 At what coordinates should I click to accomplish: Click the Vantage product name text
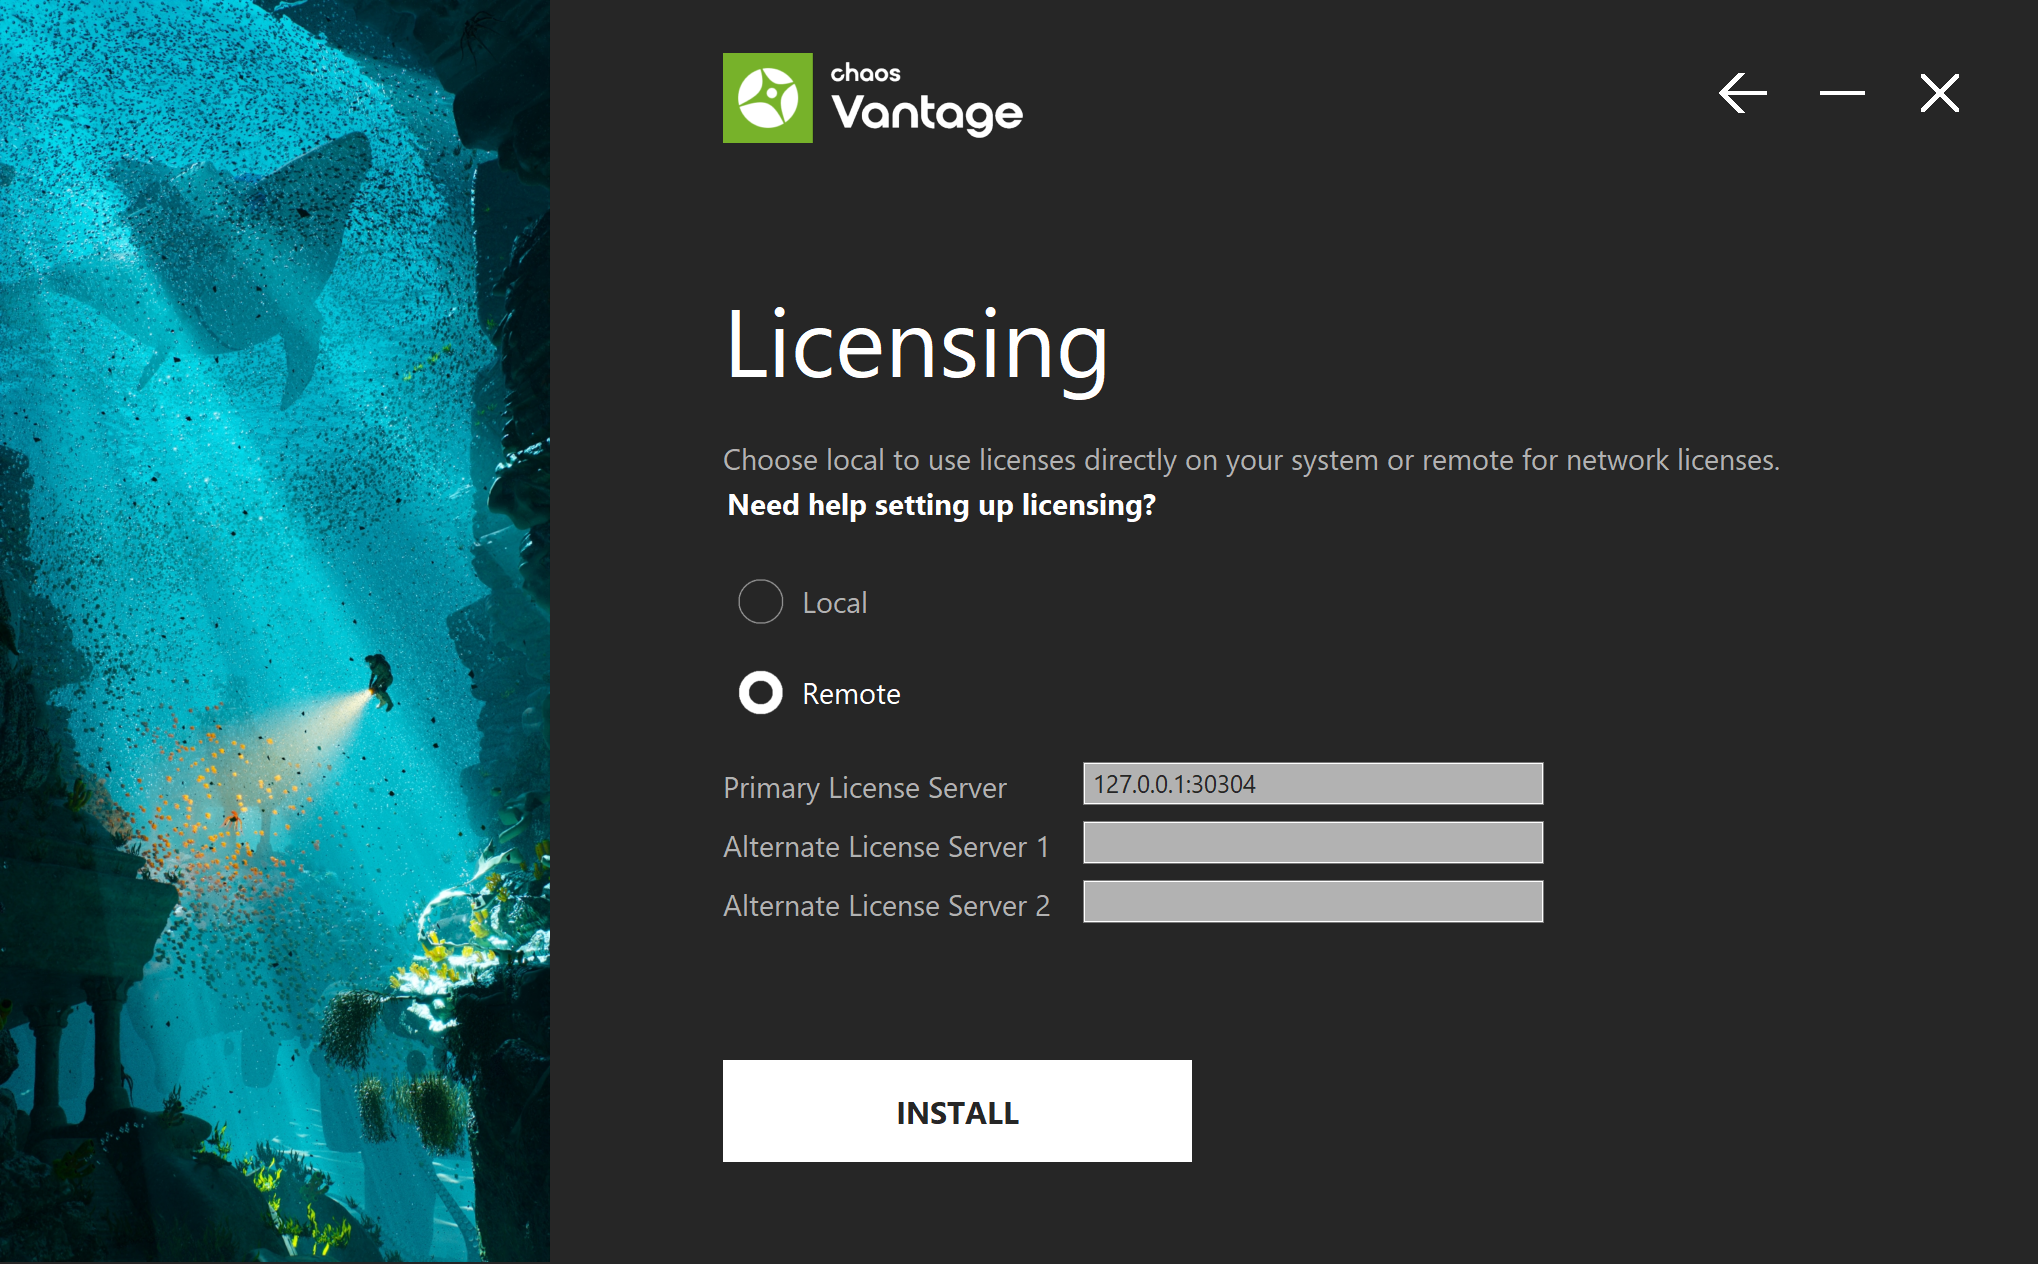click(927, 113)
